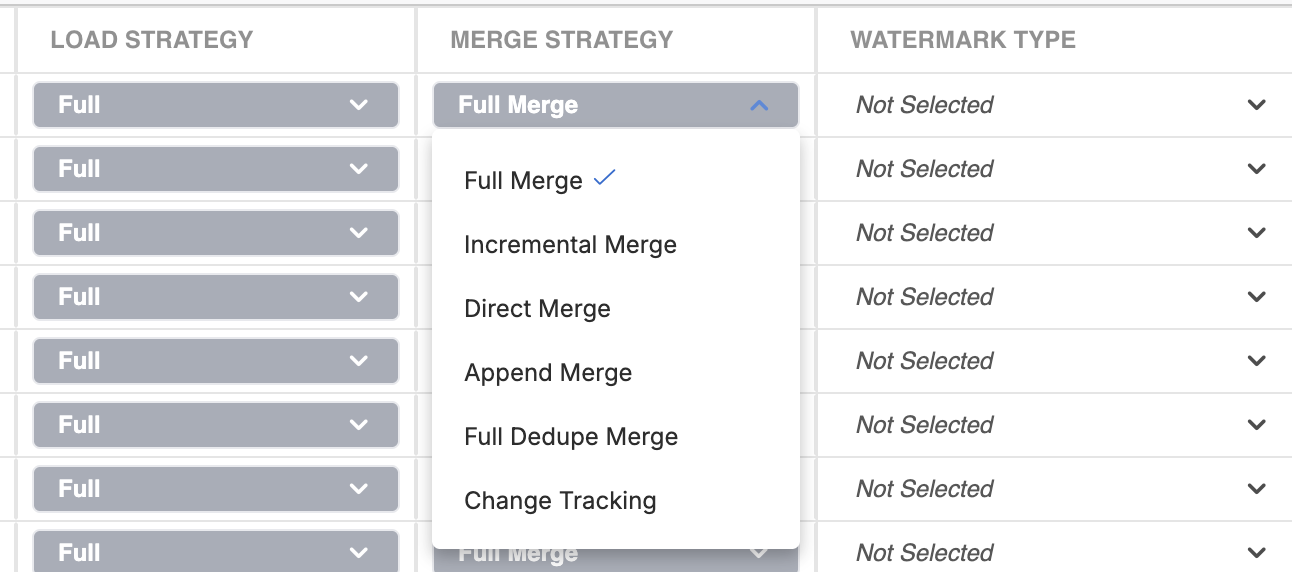The width and height of the screenshot is (1292, 572).
Task: Select the checked Full Merge option
Action: tap(524, 181)
